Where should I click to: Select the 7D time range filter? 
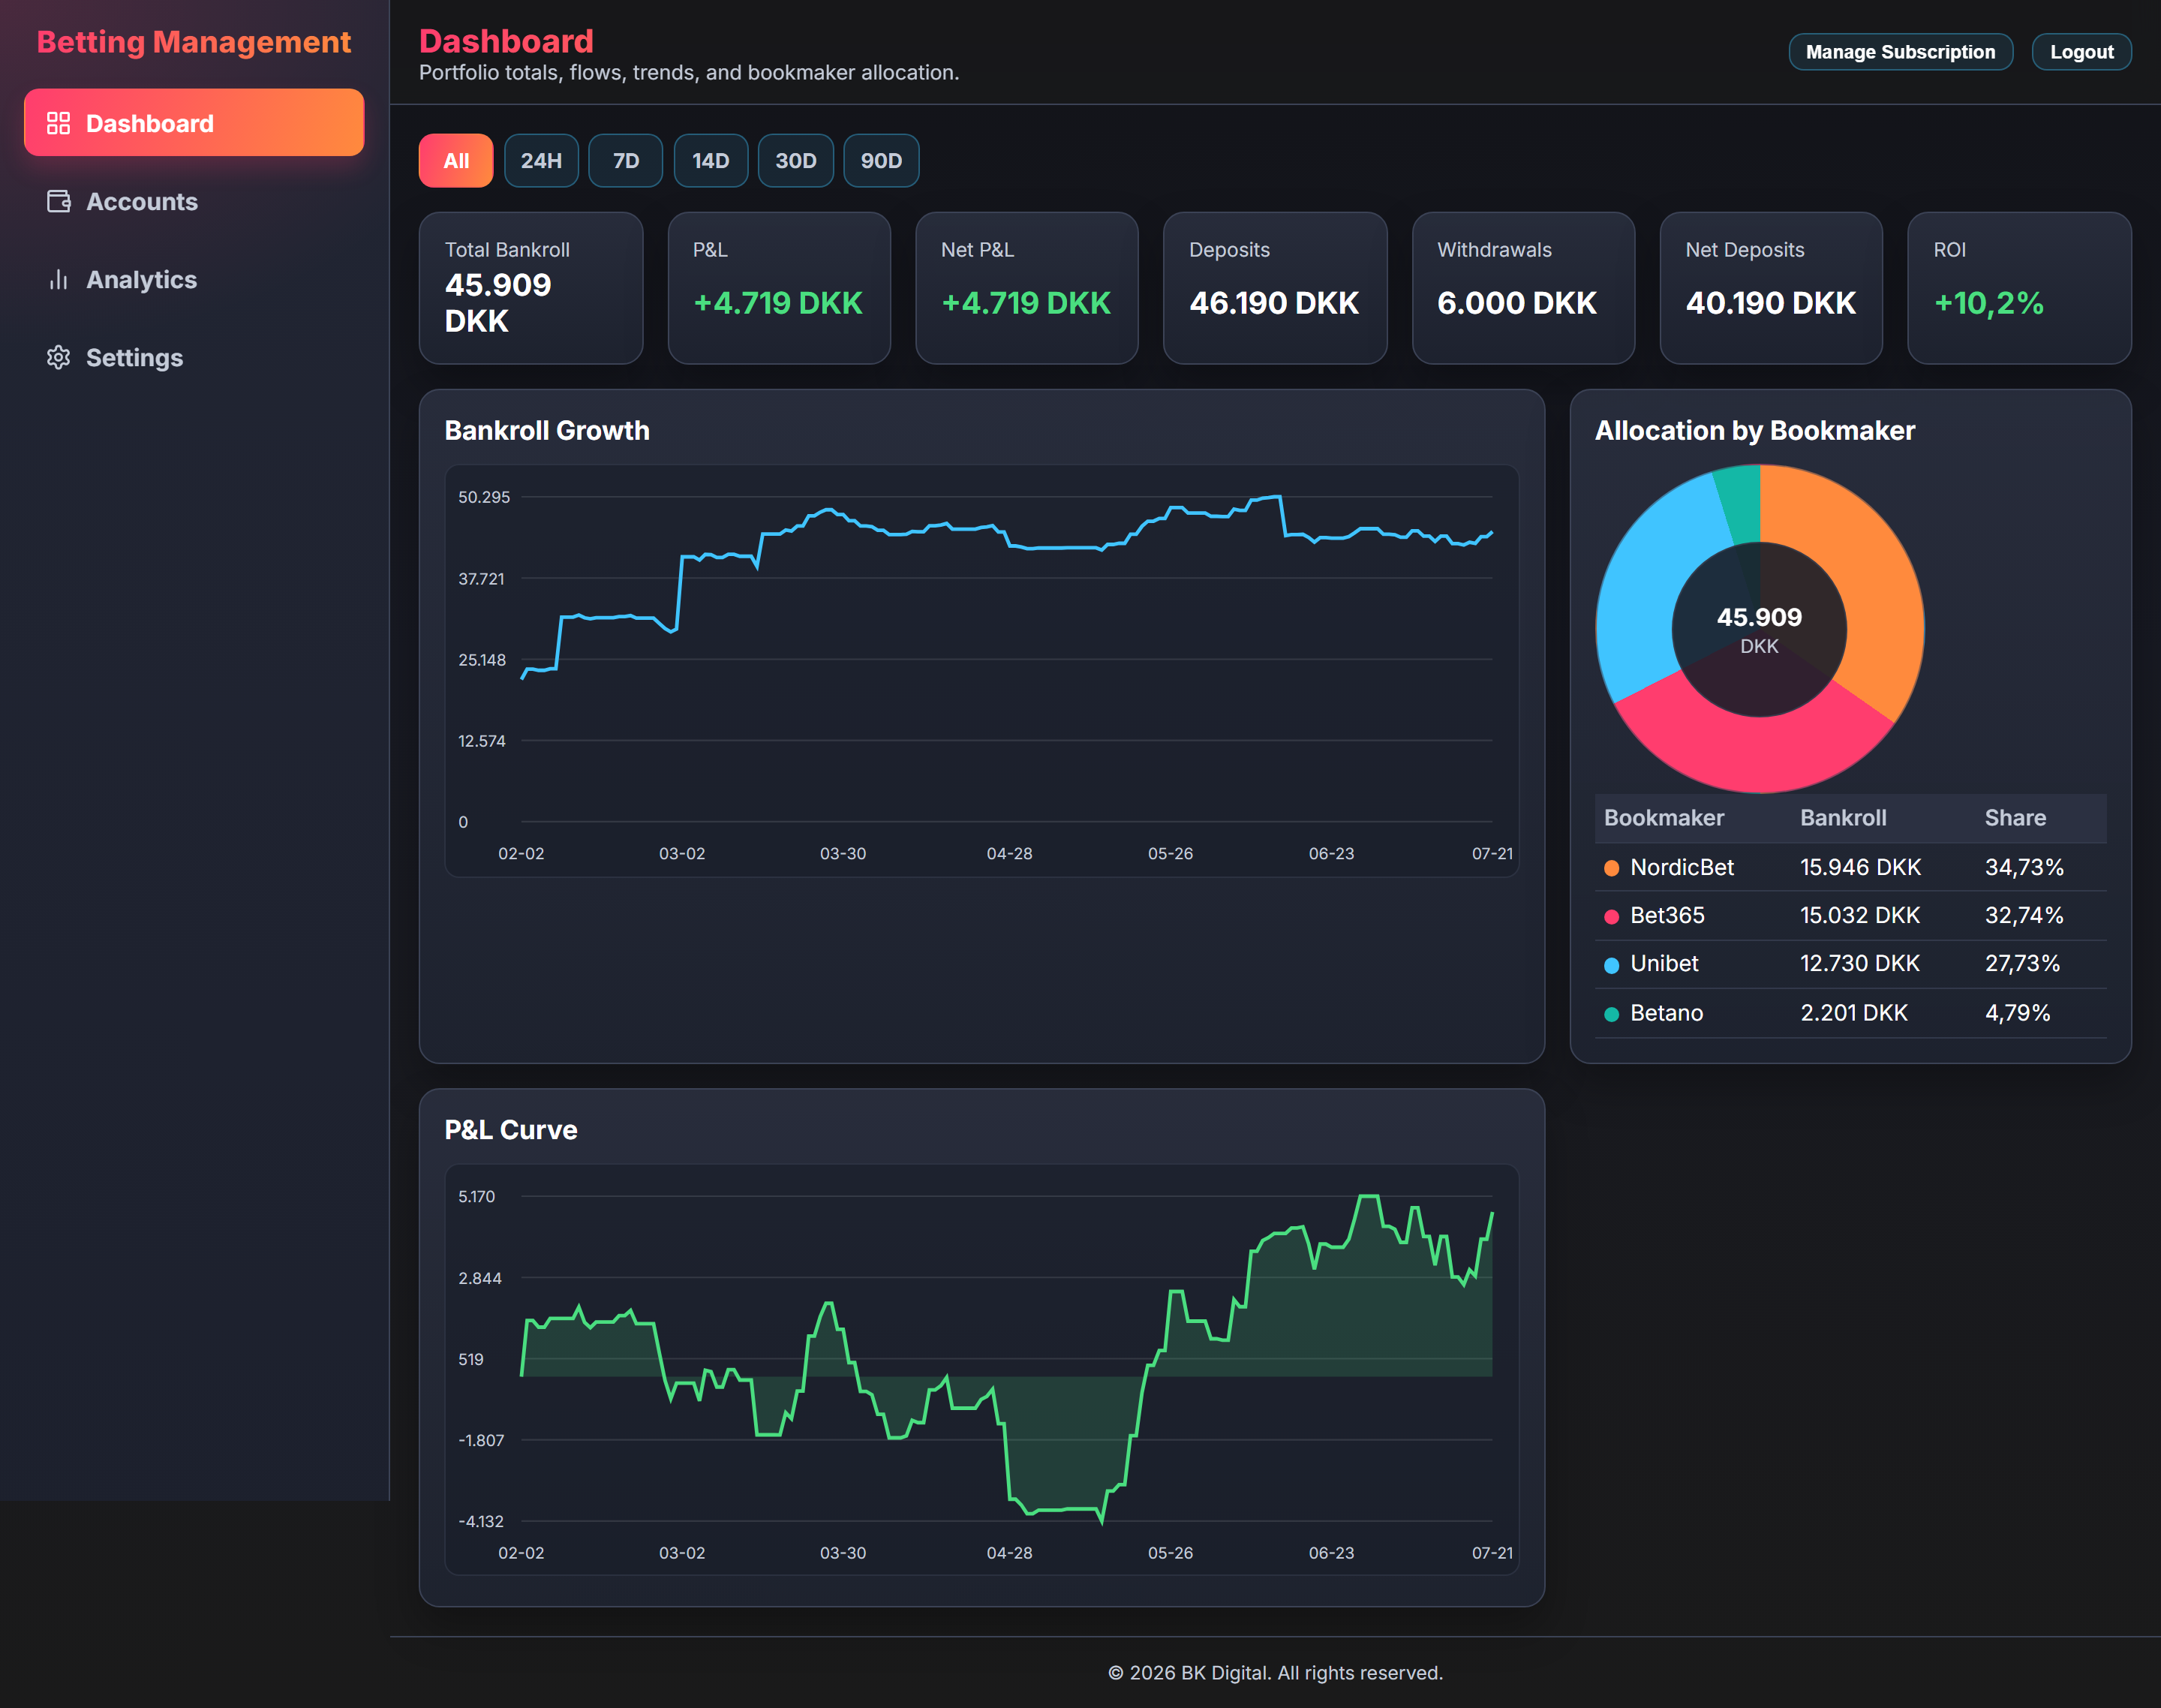click(626, 160)
